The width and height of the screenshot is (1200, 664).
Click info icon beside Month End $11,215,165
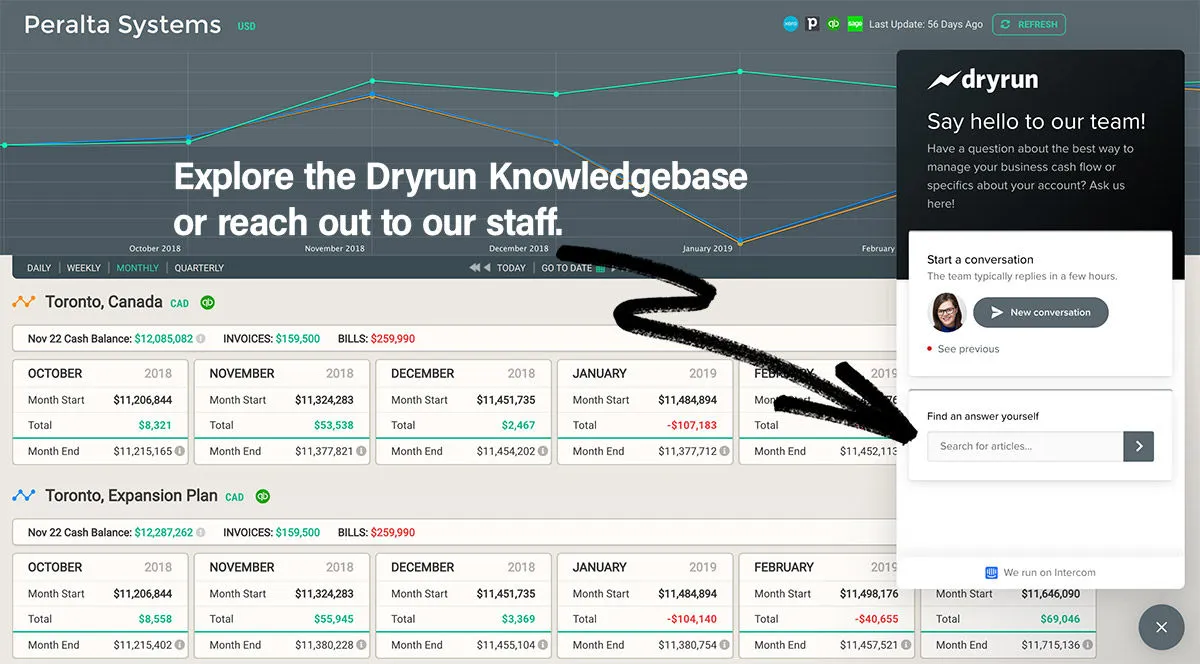pyautogui.click(x=180, y=451)
